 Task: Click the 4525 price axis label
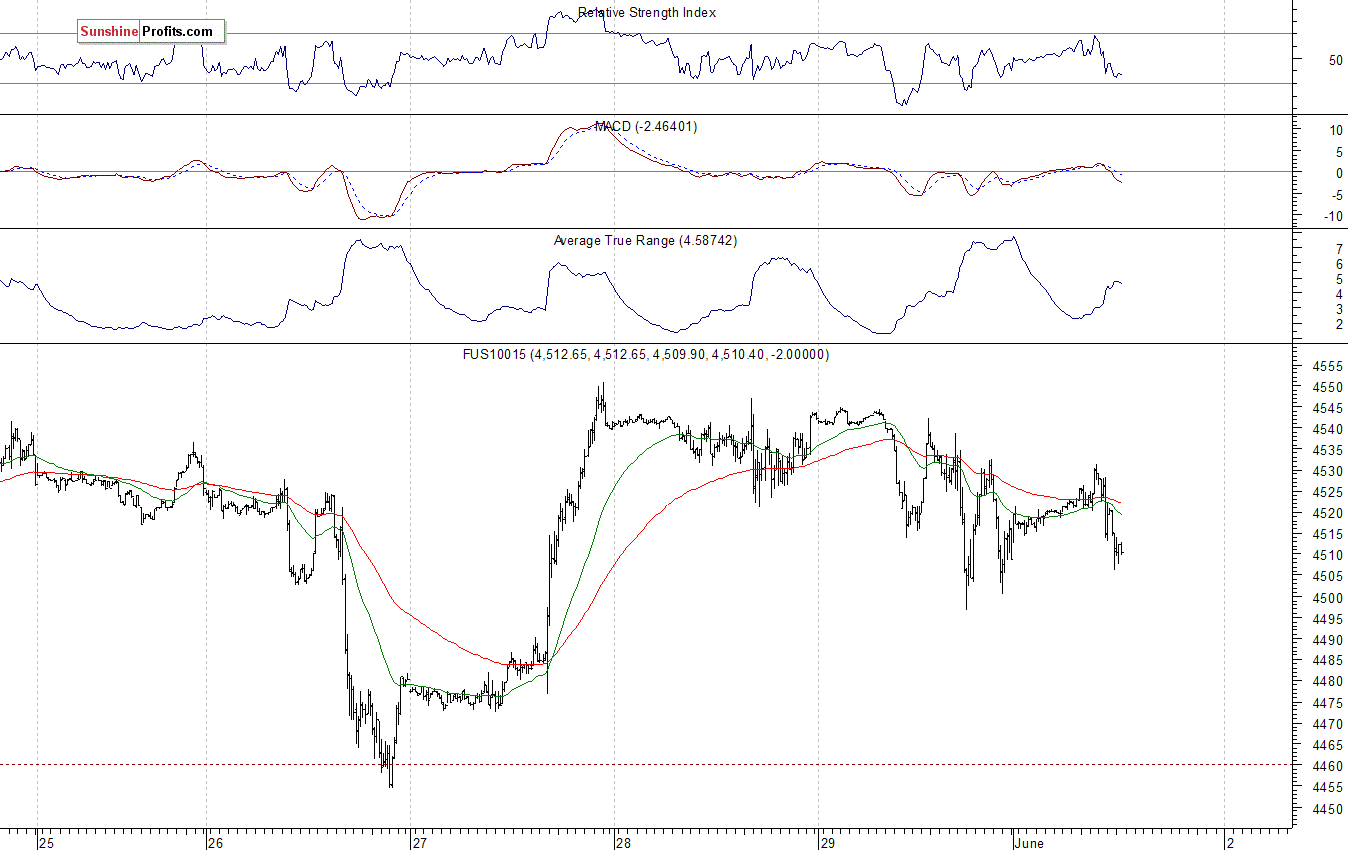coord(1326,493)
